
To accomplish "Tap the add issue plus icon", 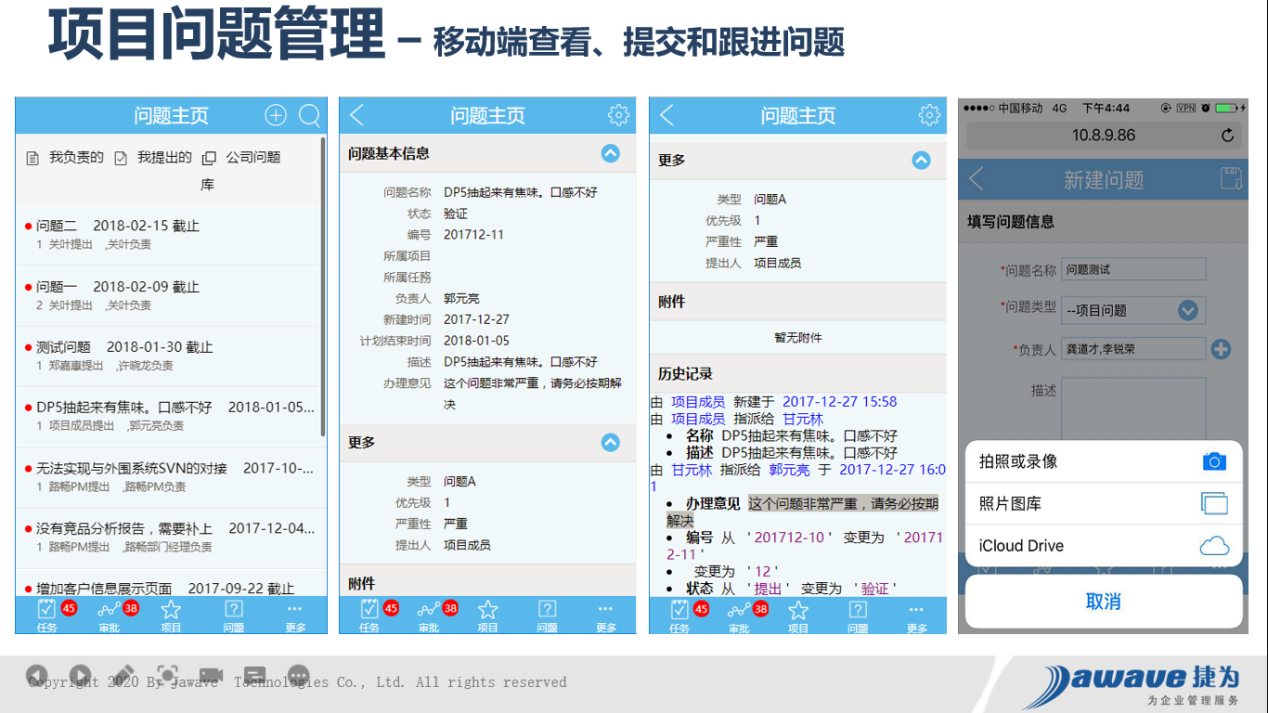I will [x=275, y=116].
